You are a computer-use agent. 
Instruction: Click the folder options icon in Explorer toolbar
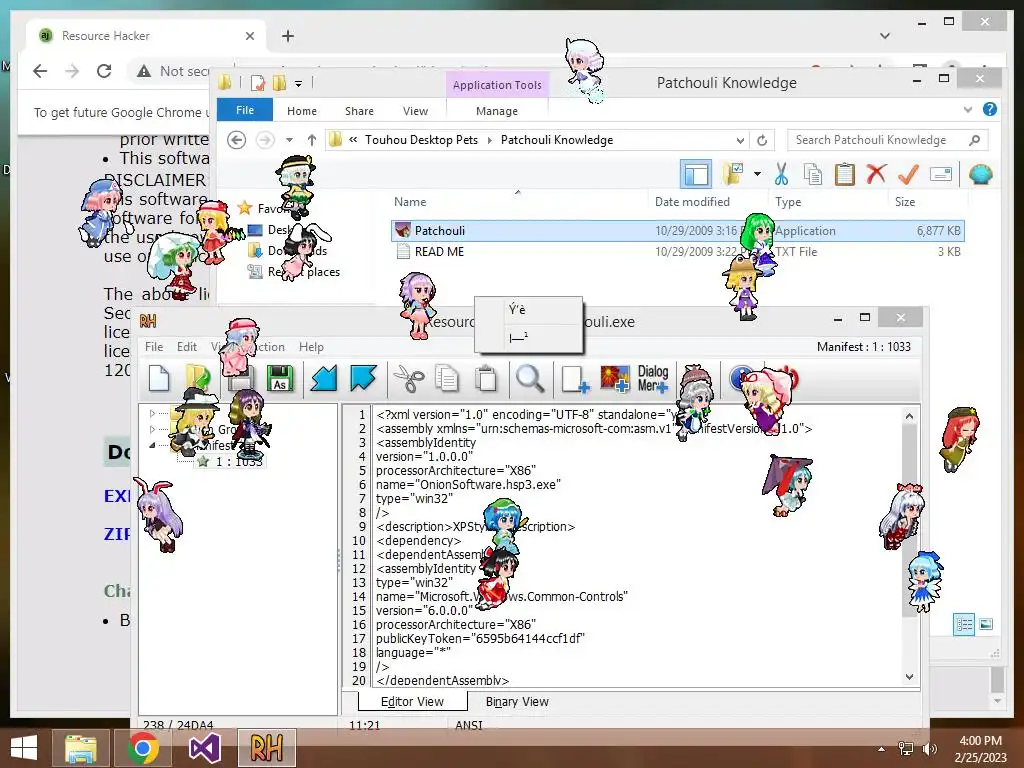[x=733, y=174]
